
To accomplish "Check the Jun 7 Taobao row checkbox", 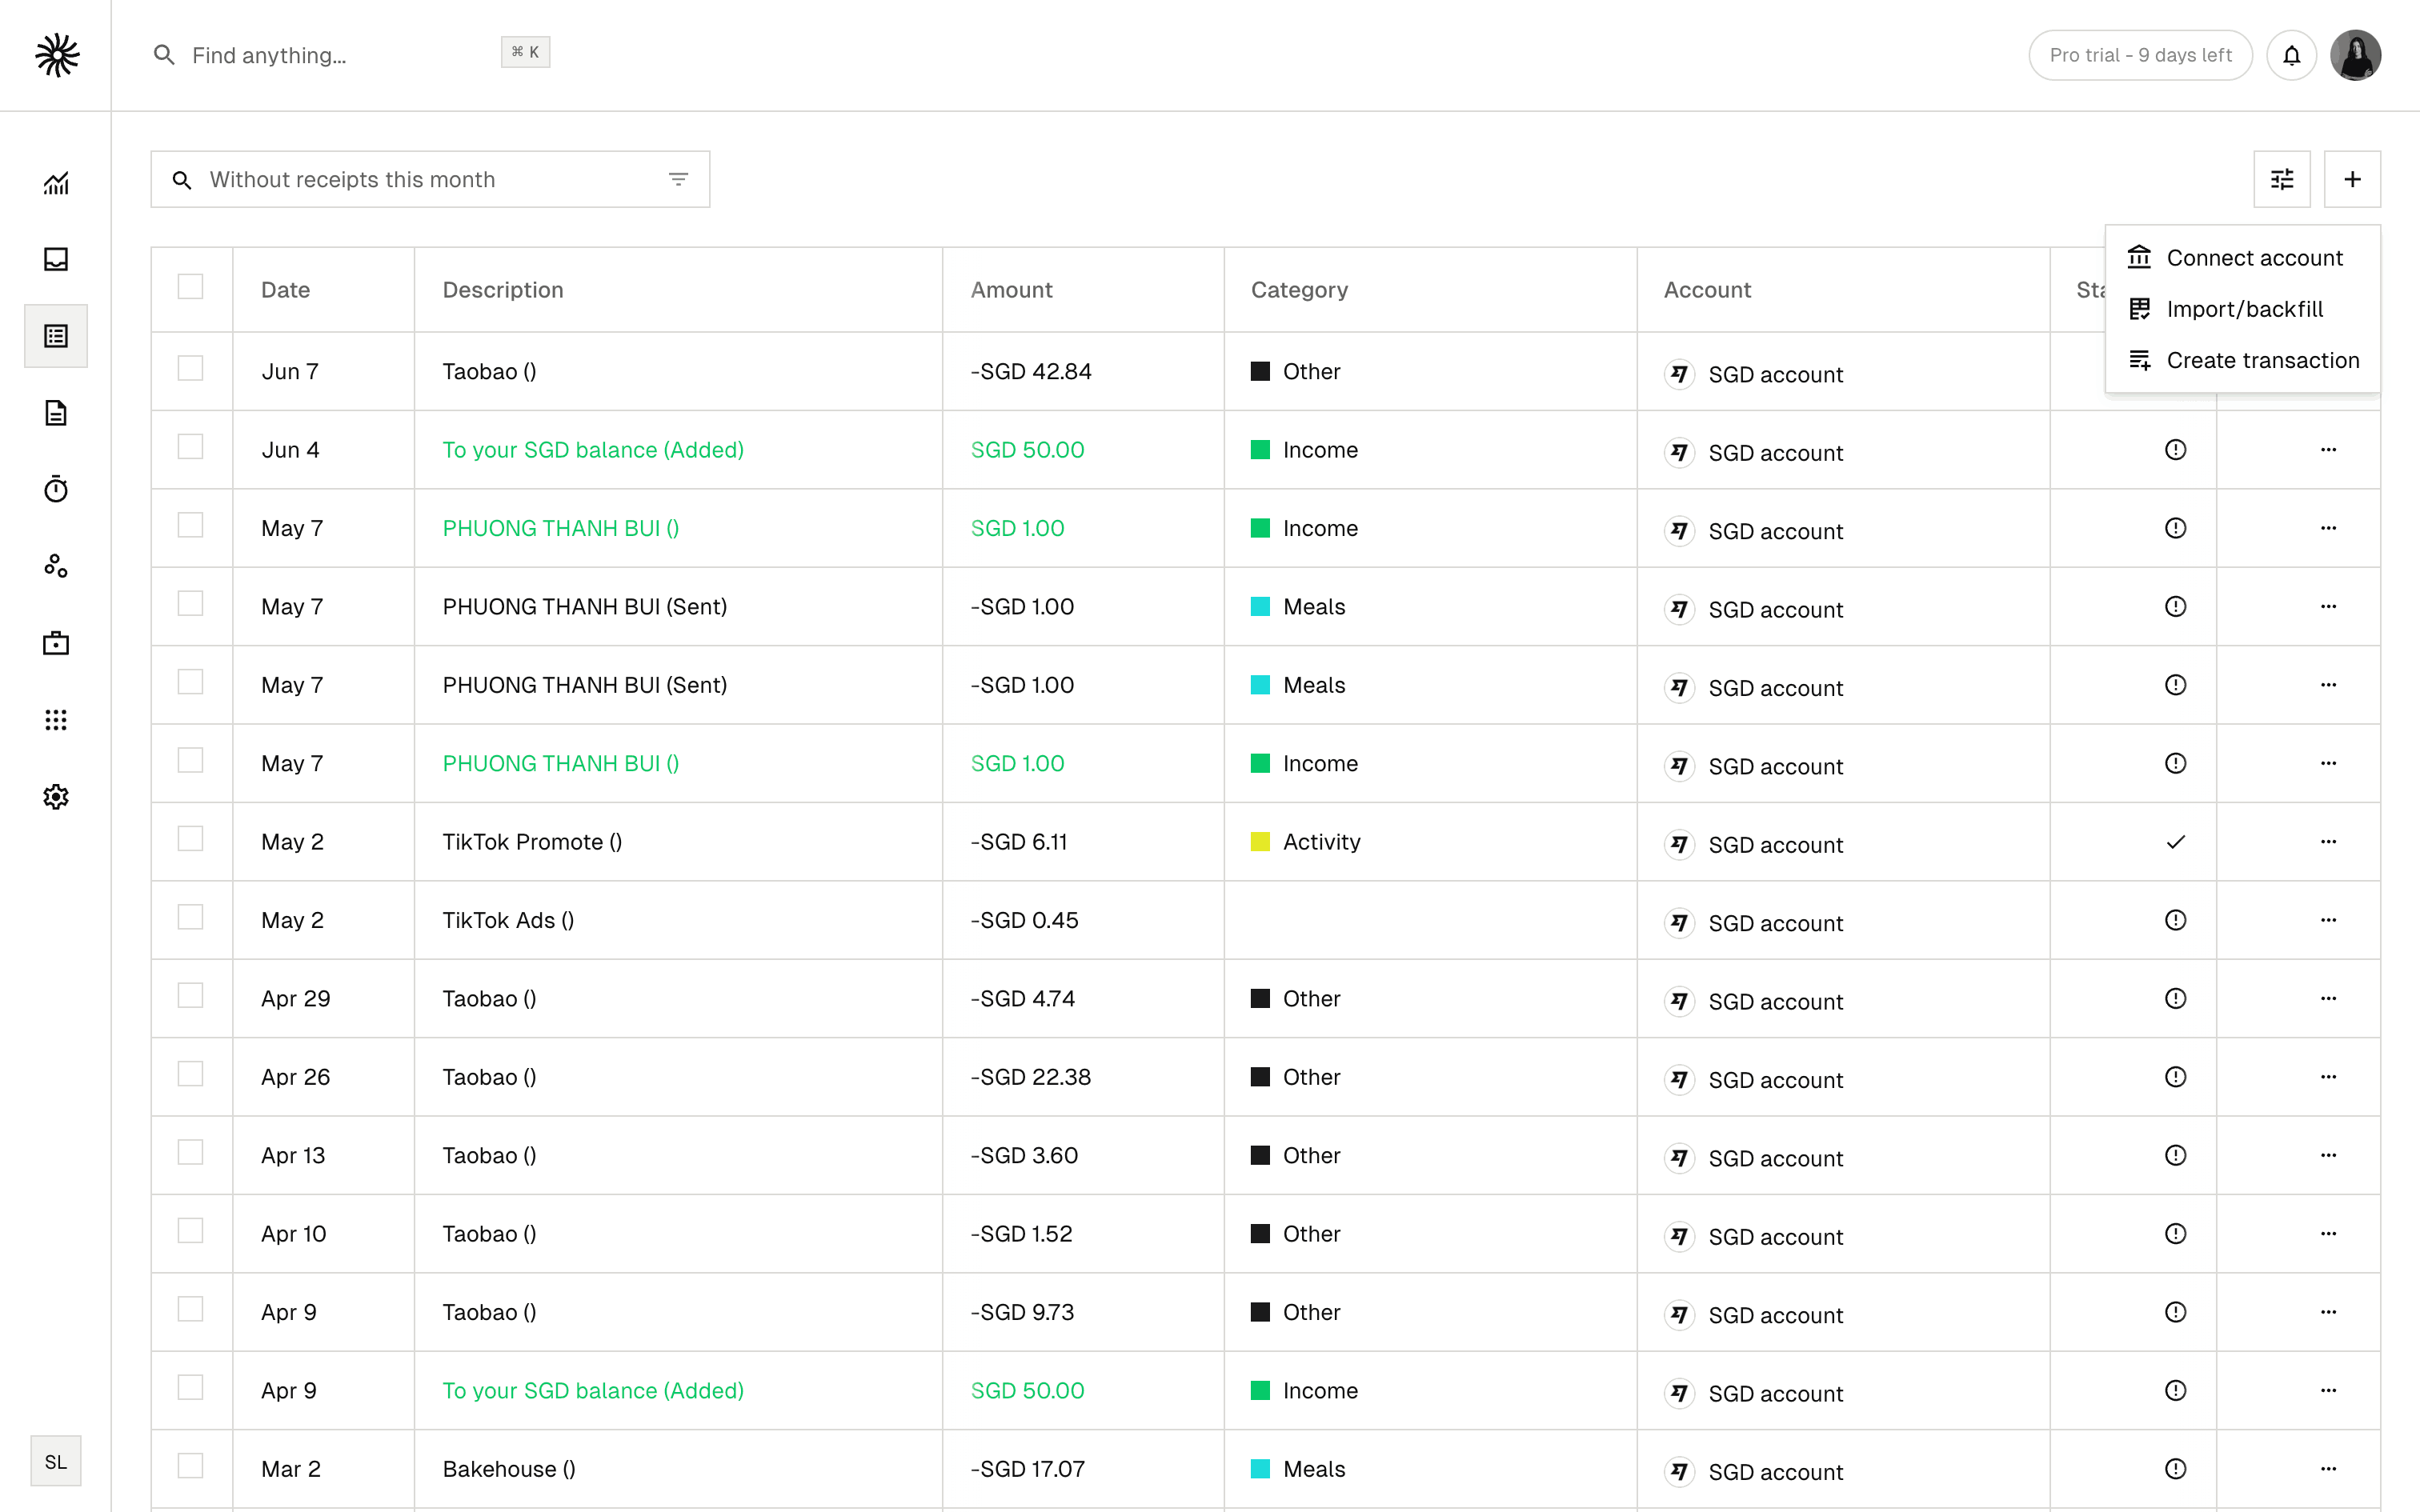I will pos(190,368).
